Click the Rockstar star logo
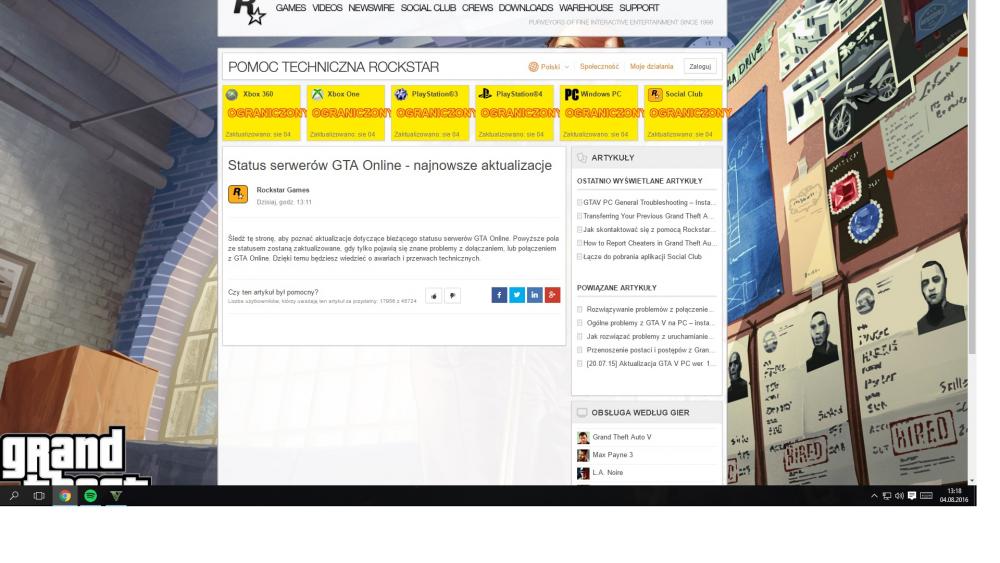This screenshot has width=1000, height=563. (249, 11)
